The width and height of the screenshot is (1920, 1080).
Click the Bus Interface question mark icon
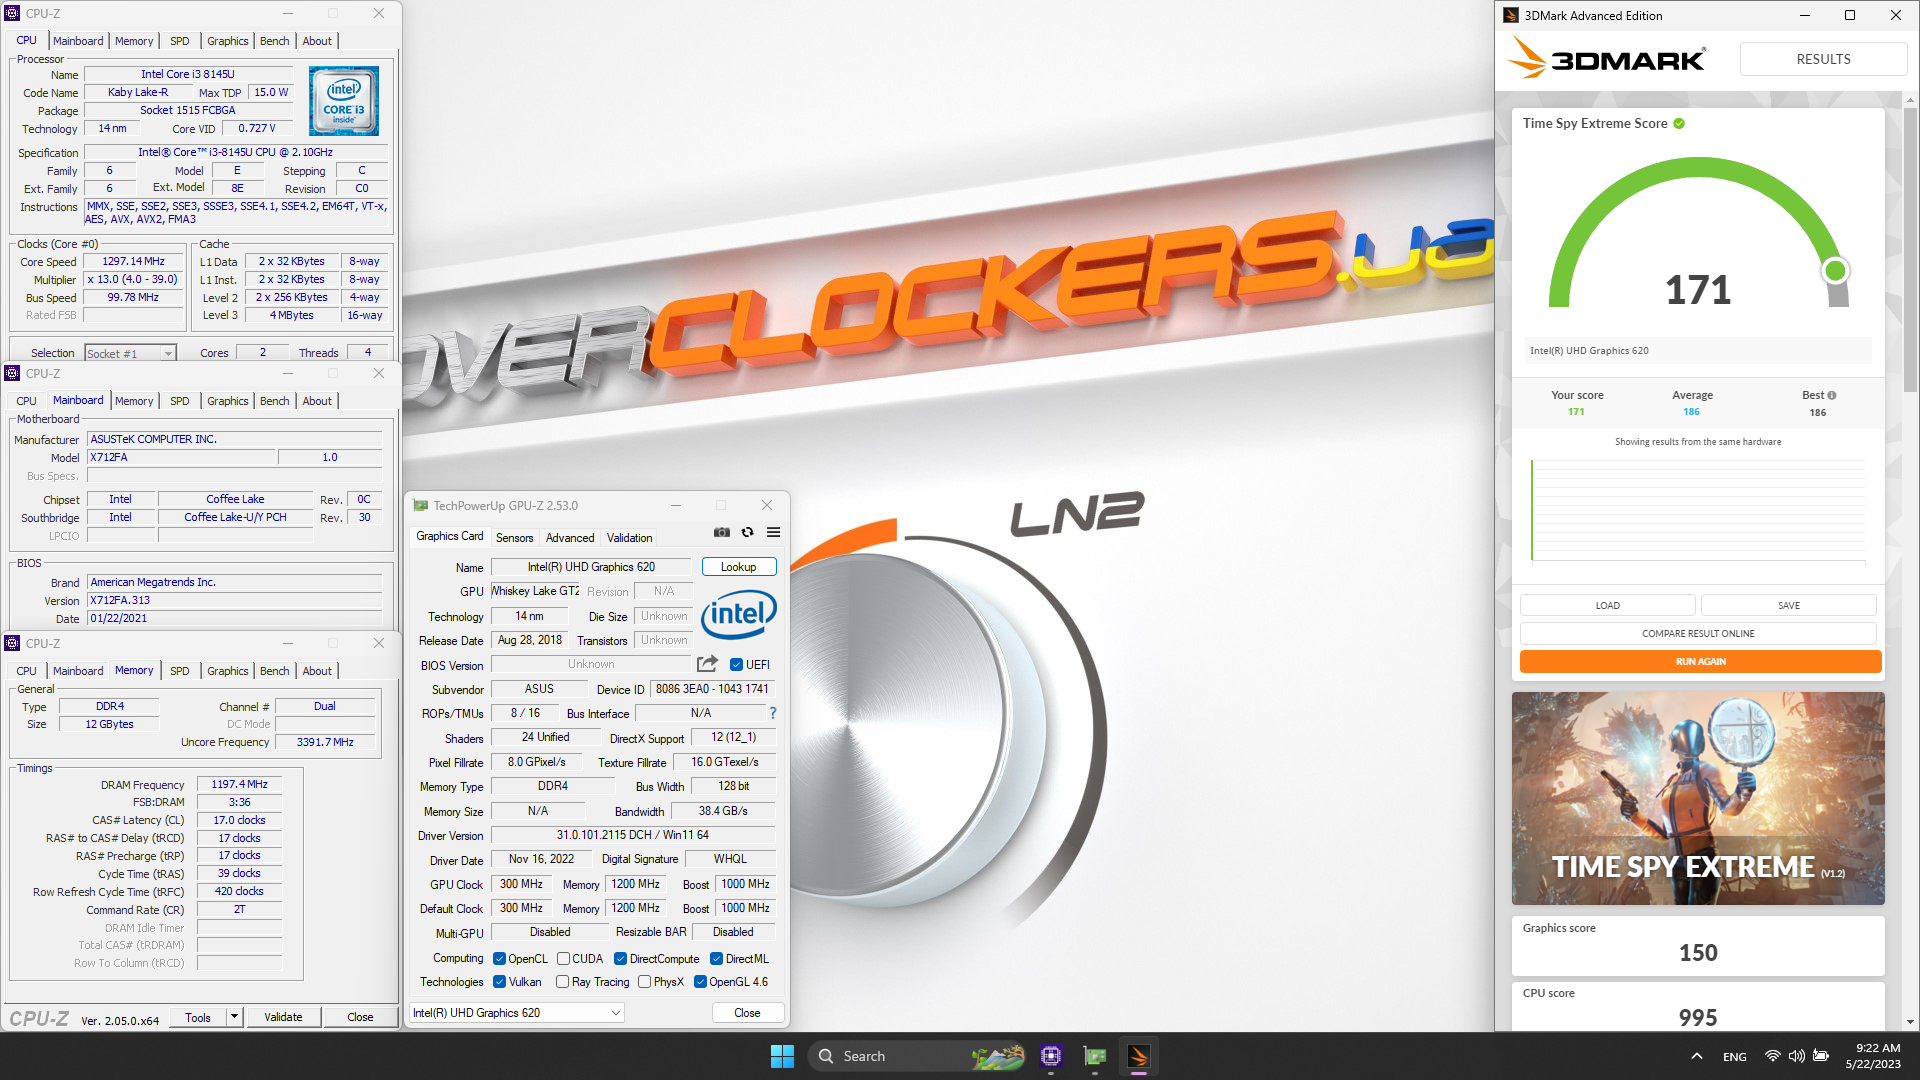772,713
